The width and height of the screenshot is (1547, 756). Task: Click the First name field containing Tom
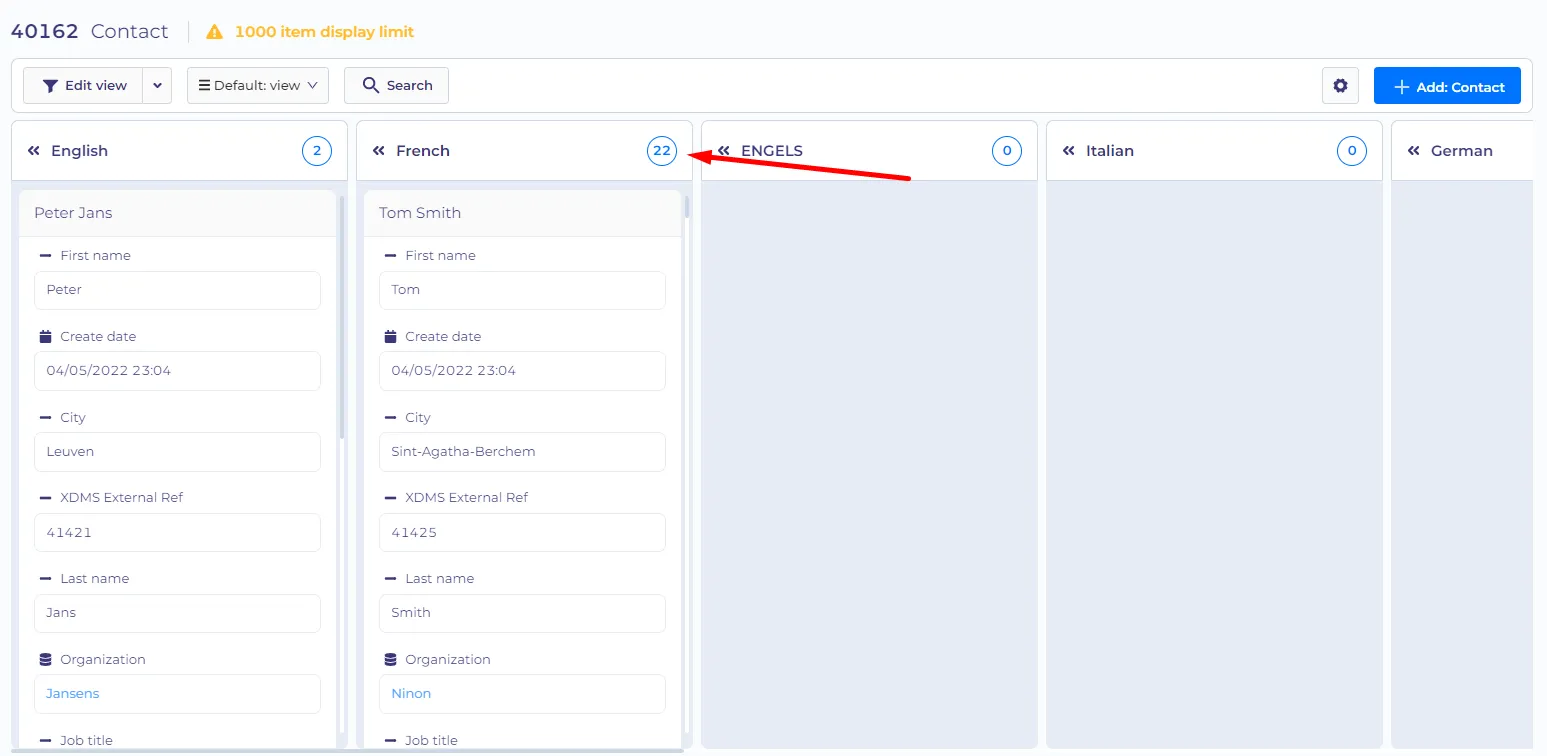pos(522,290)
